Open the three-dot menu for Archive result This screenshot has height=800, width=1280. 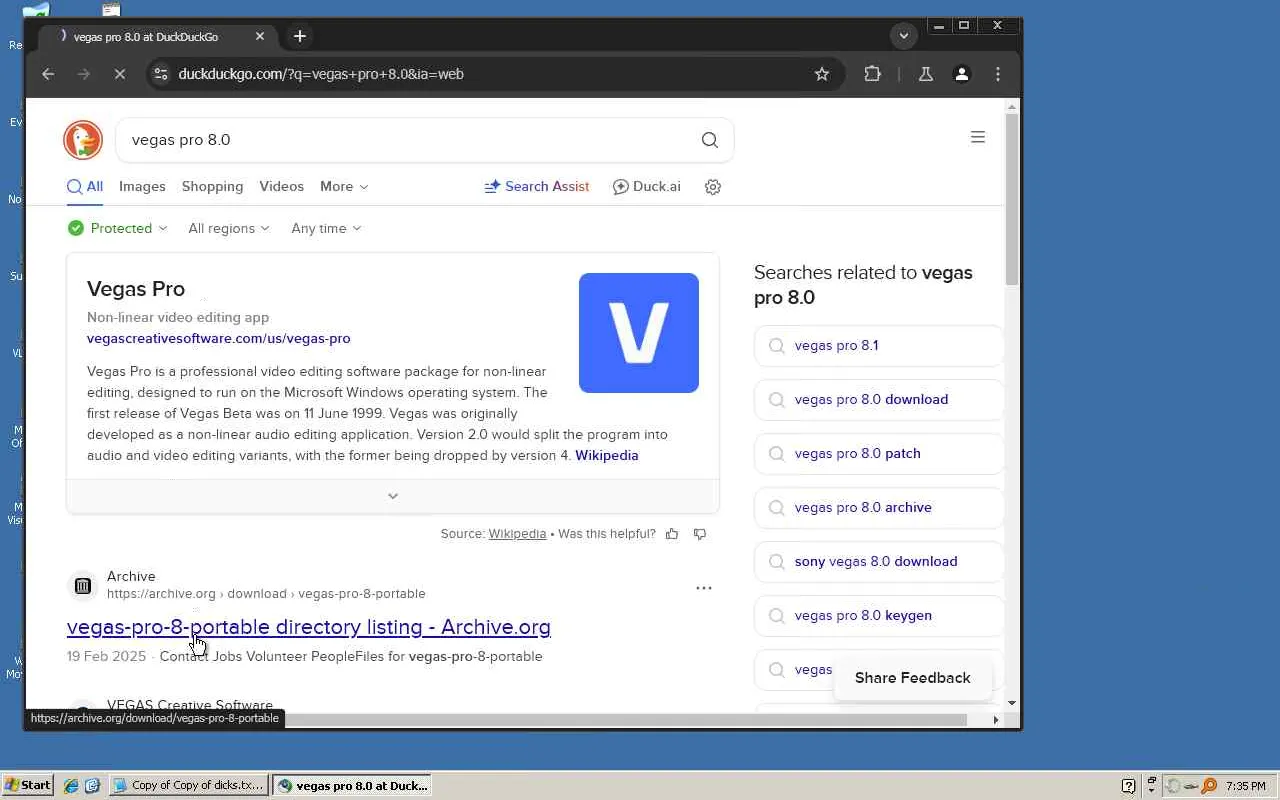pos(704,588)
